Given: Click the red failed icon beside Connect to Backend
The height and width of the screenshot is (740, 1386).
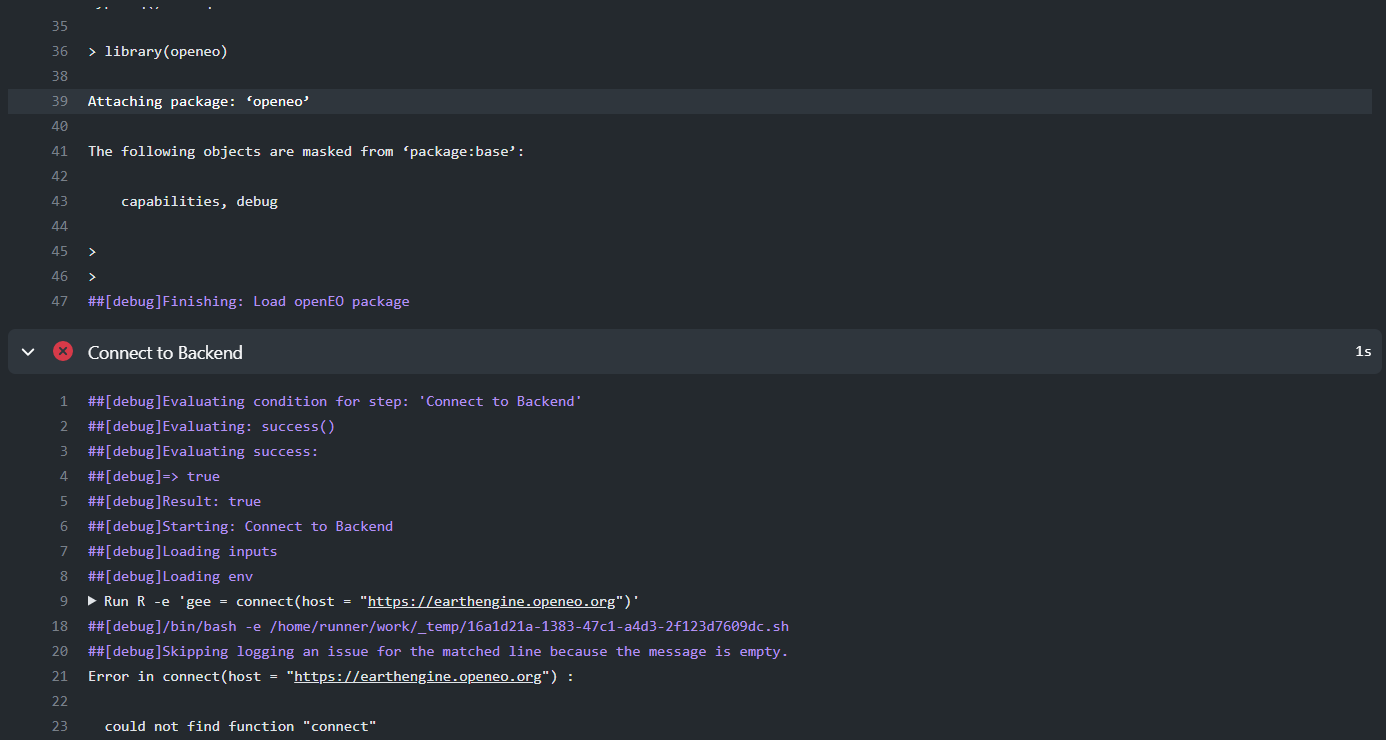Looking at the screenshot, I should tap(63, 352).
